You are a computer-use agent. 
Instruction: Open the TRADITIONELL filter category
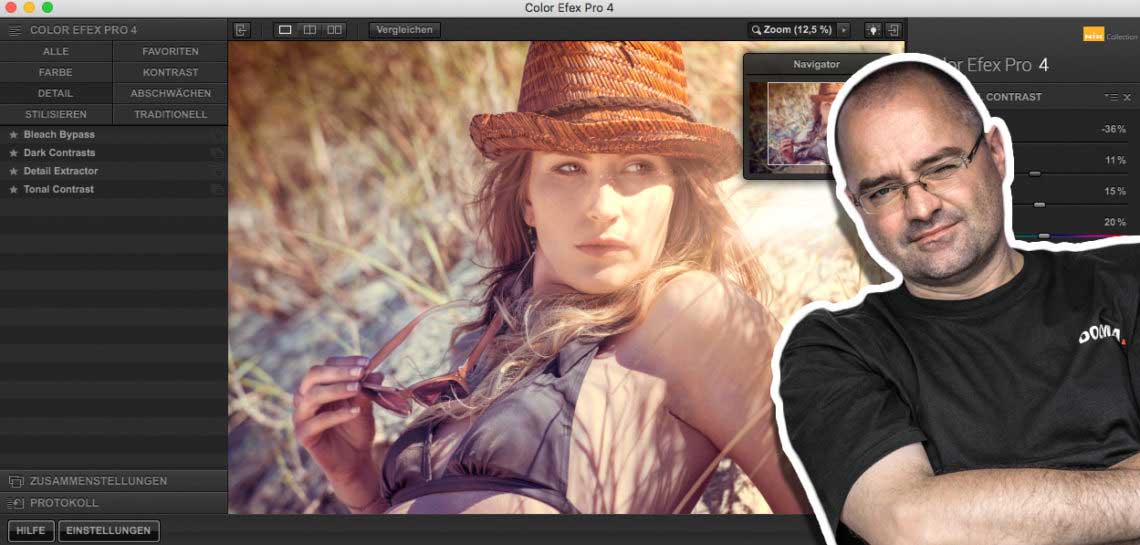pos(170,115)
